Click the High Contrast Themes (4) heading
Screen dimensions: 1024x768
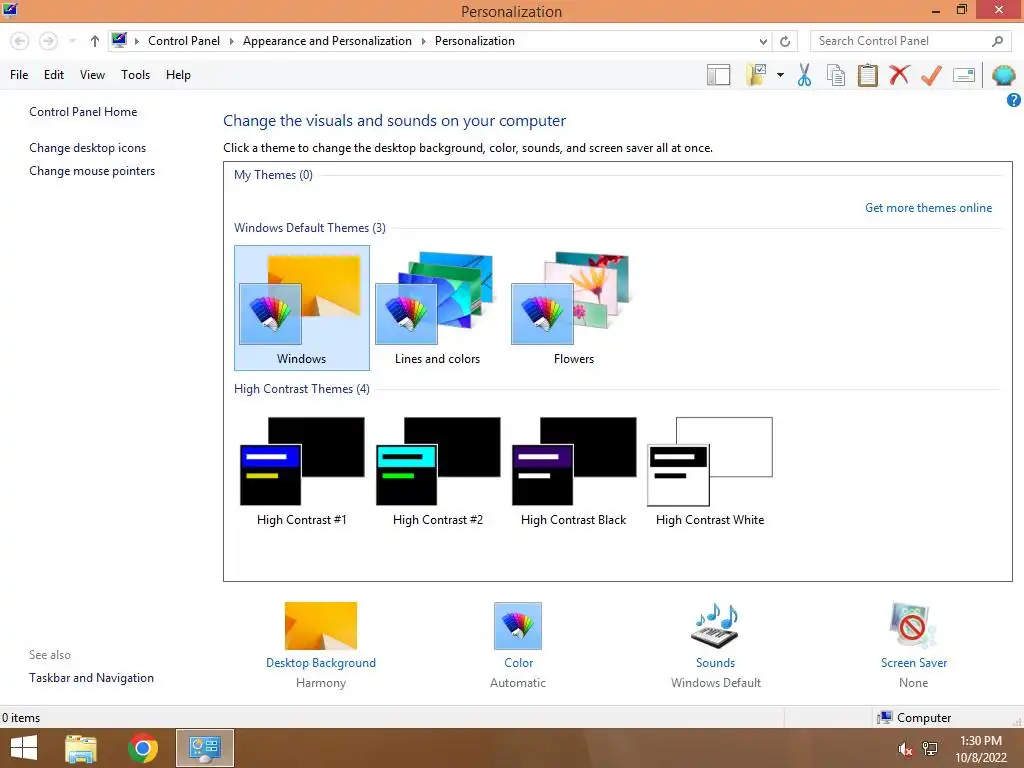(x=302, y=389)
